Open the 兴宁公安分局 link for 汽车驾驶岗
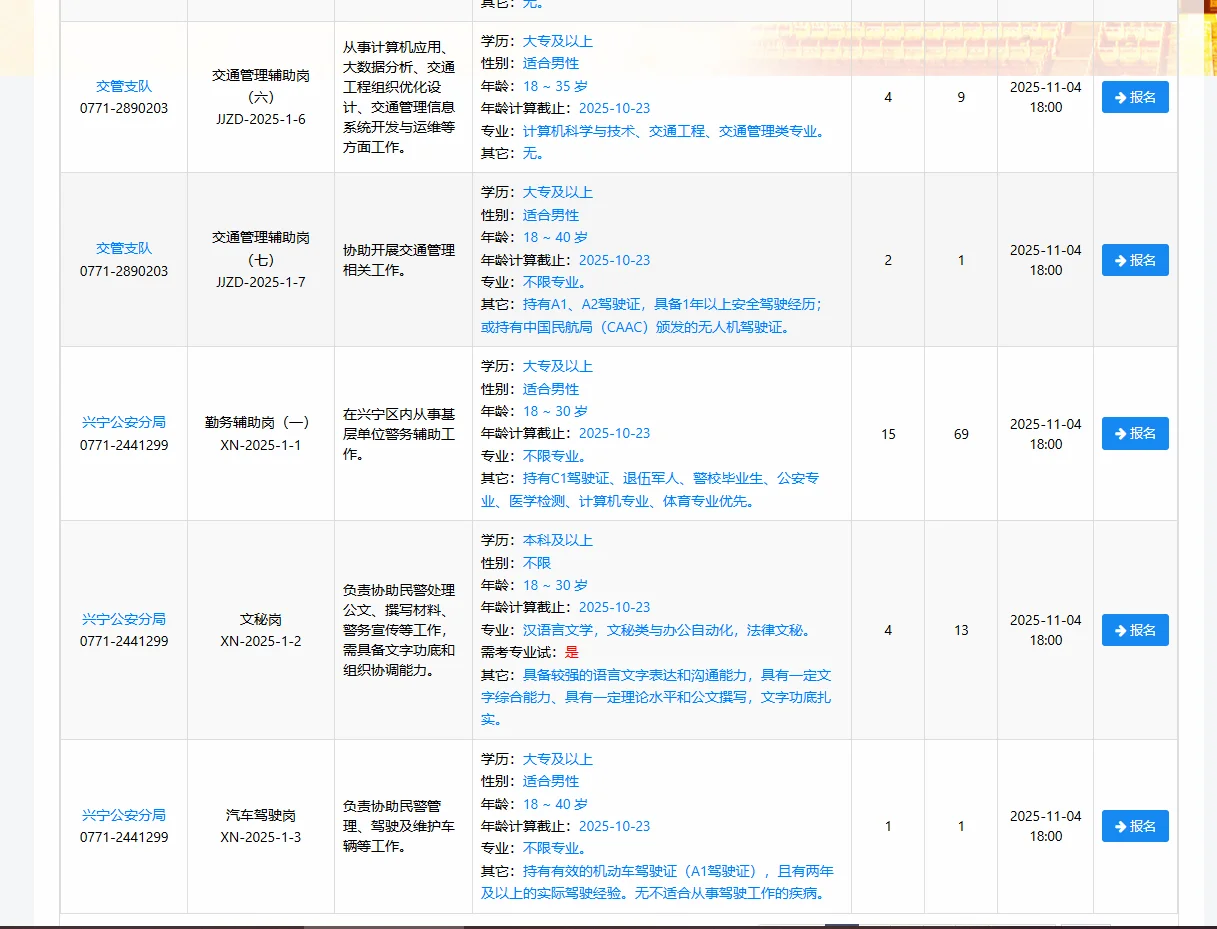 pos(123,815)
